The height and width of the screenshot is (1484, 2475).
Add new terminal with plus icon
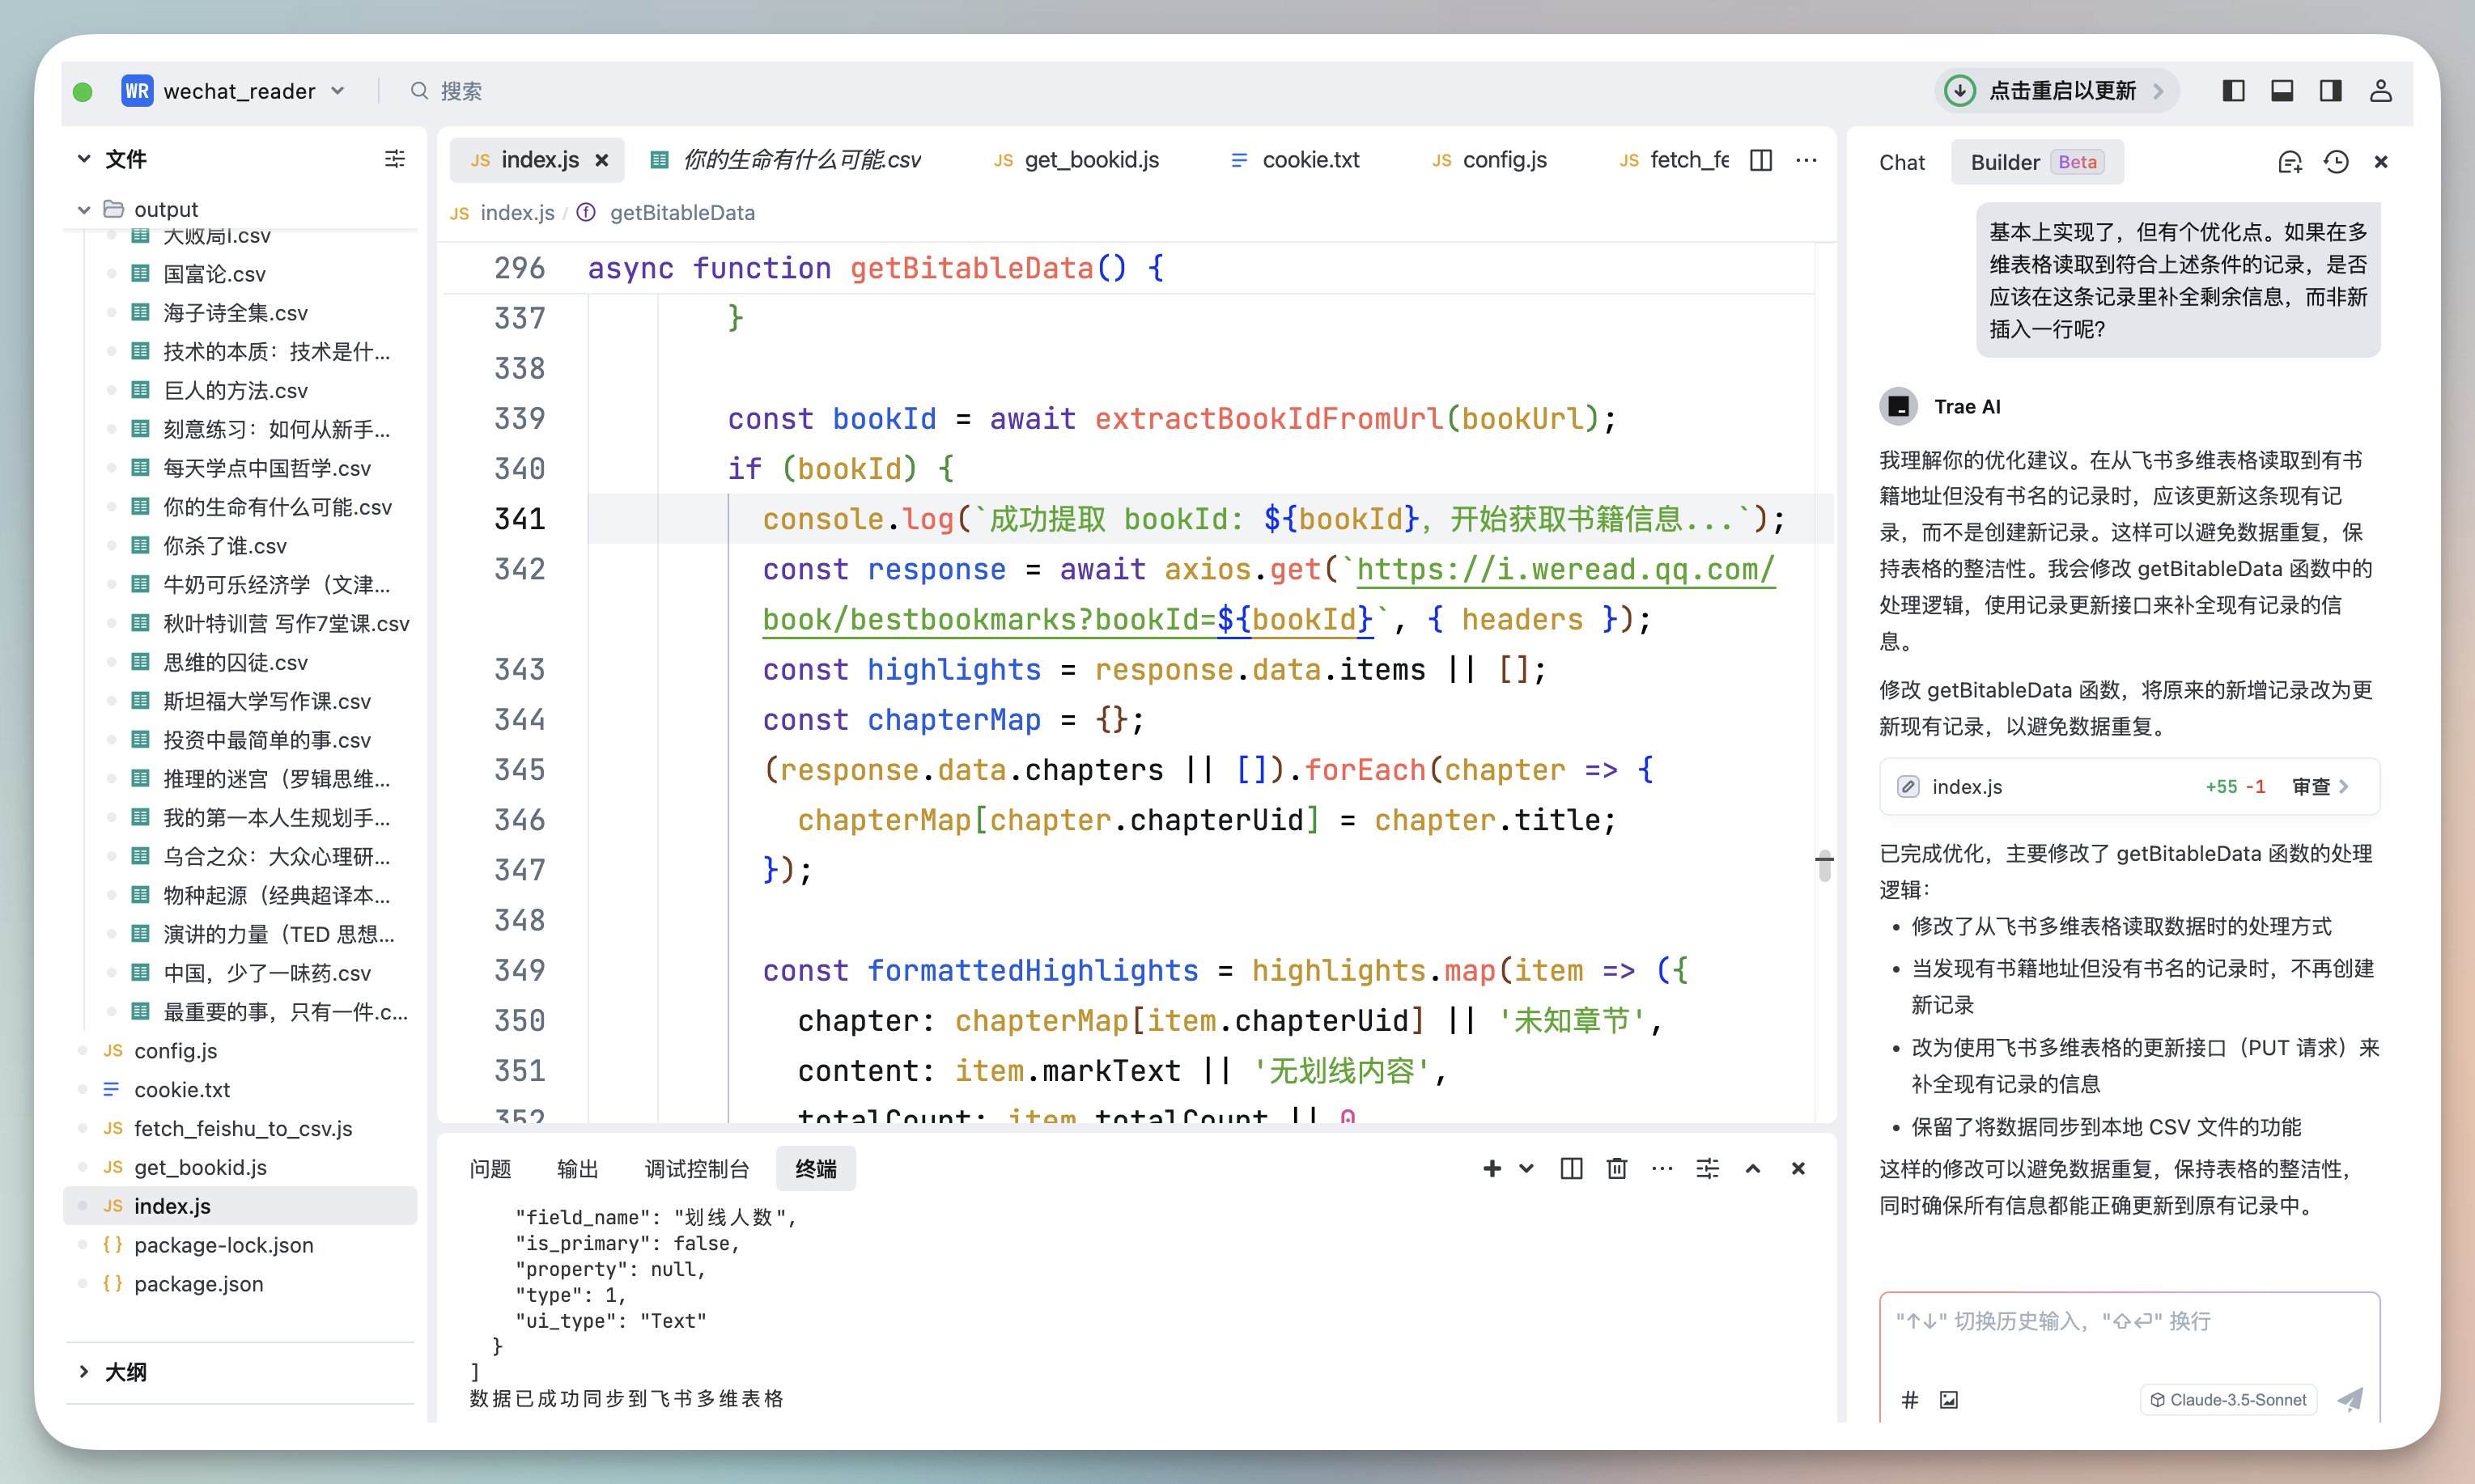click(1492, 1168)
